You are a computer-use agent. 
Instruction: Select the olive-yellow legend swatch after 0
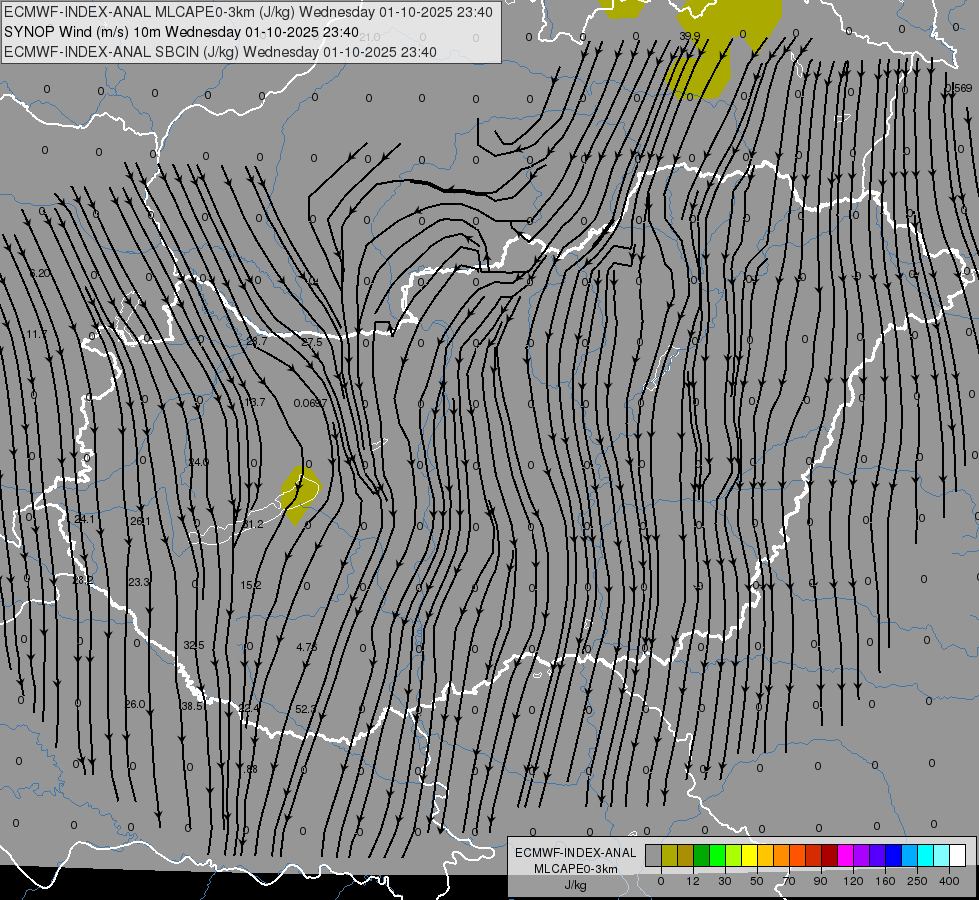(669, 855)
